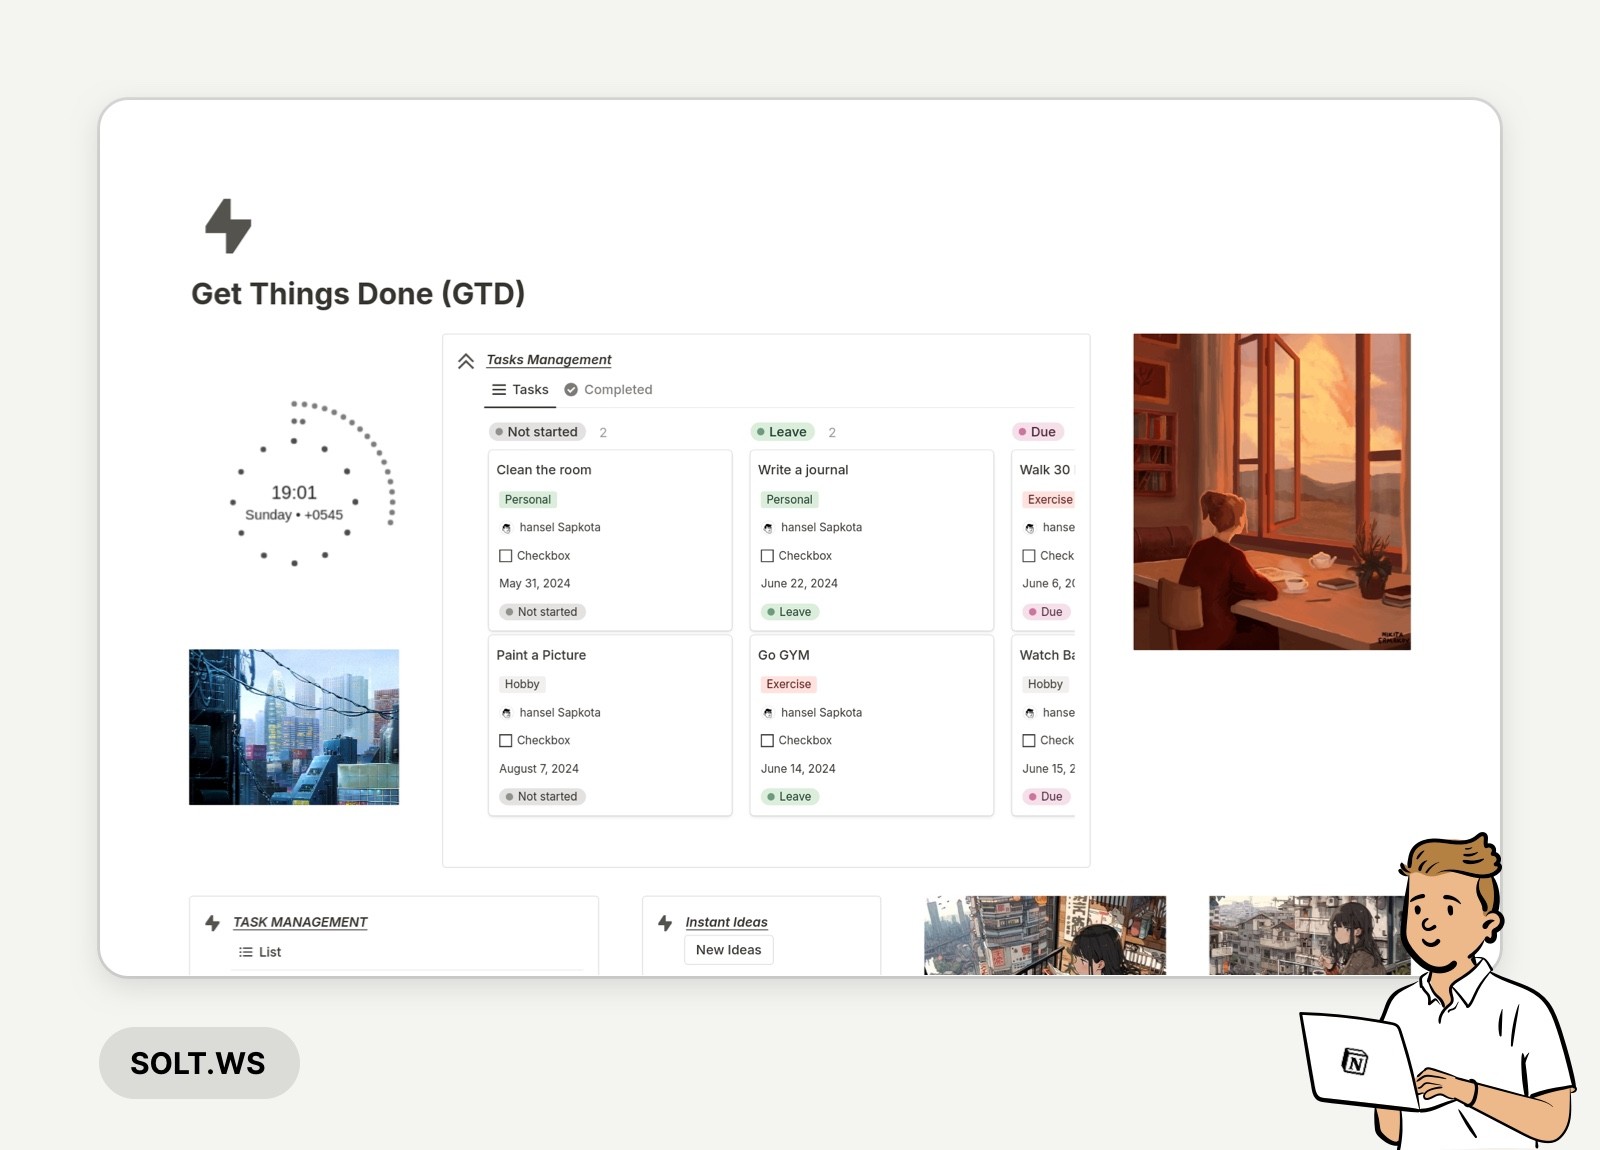The height and width of the screenshot is (1150, 1600).
Task: Open the clock widget showing 19:01
Action: (x=293, y=492)
